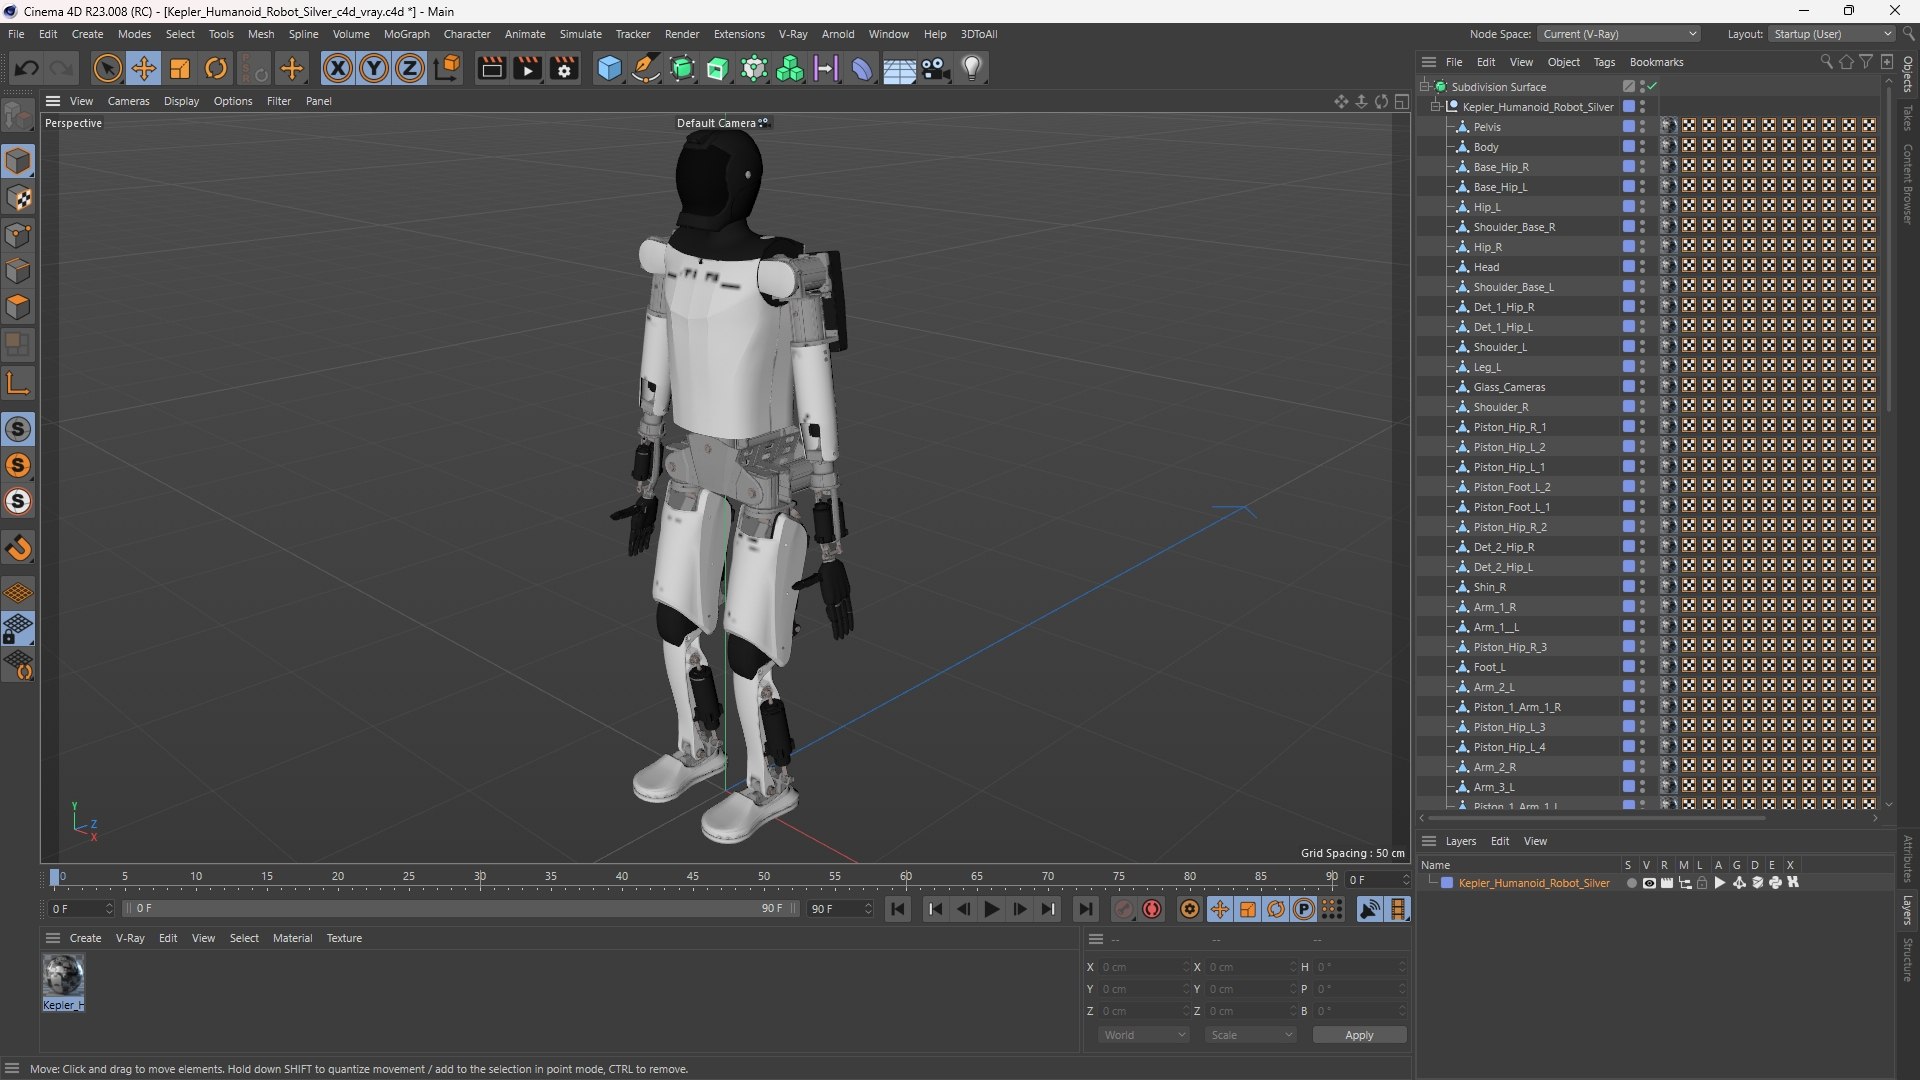Viewport: 1920px width, 1080px height.
Task: Add a Cube primitive object
Action: click(x=609, y=68)
